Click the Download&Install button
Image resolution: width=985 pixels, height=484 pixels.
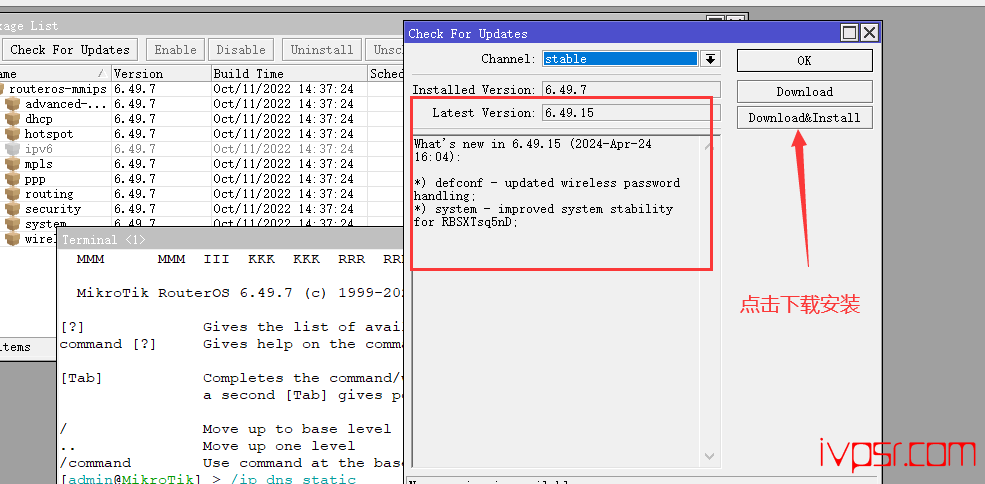point(804,118)
